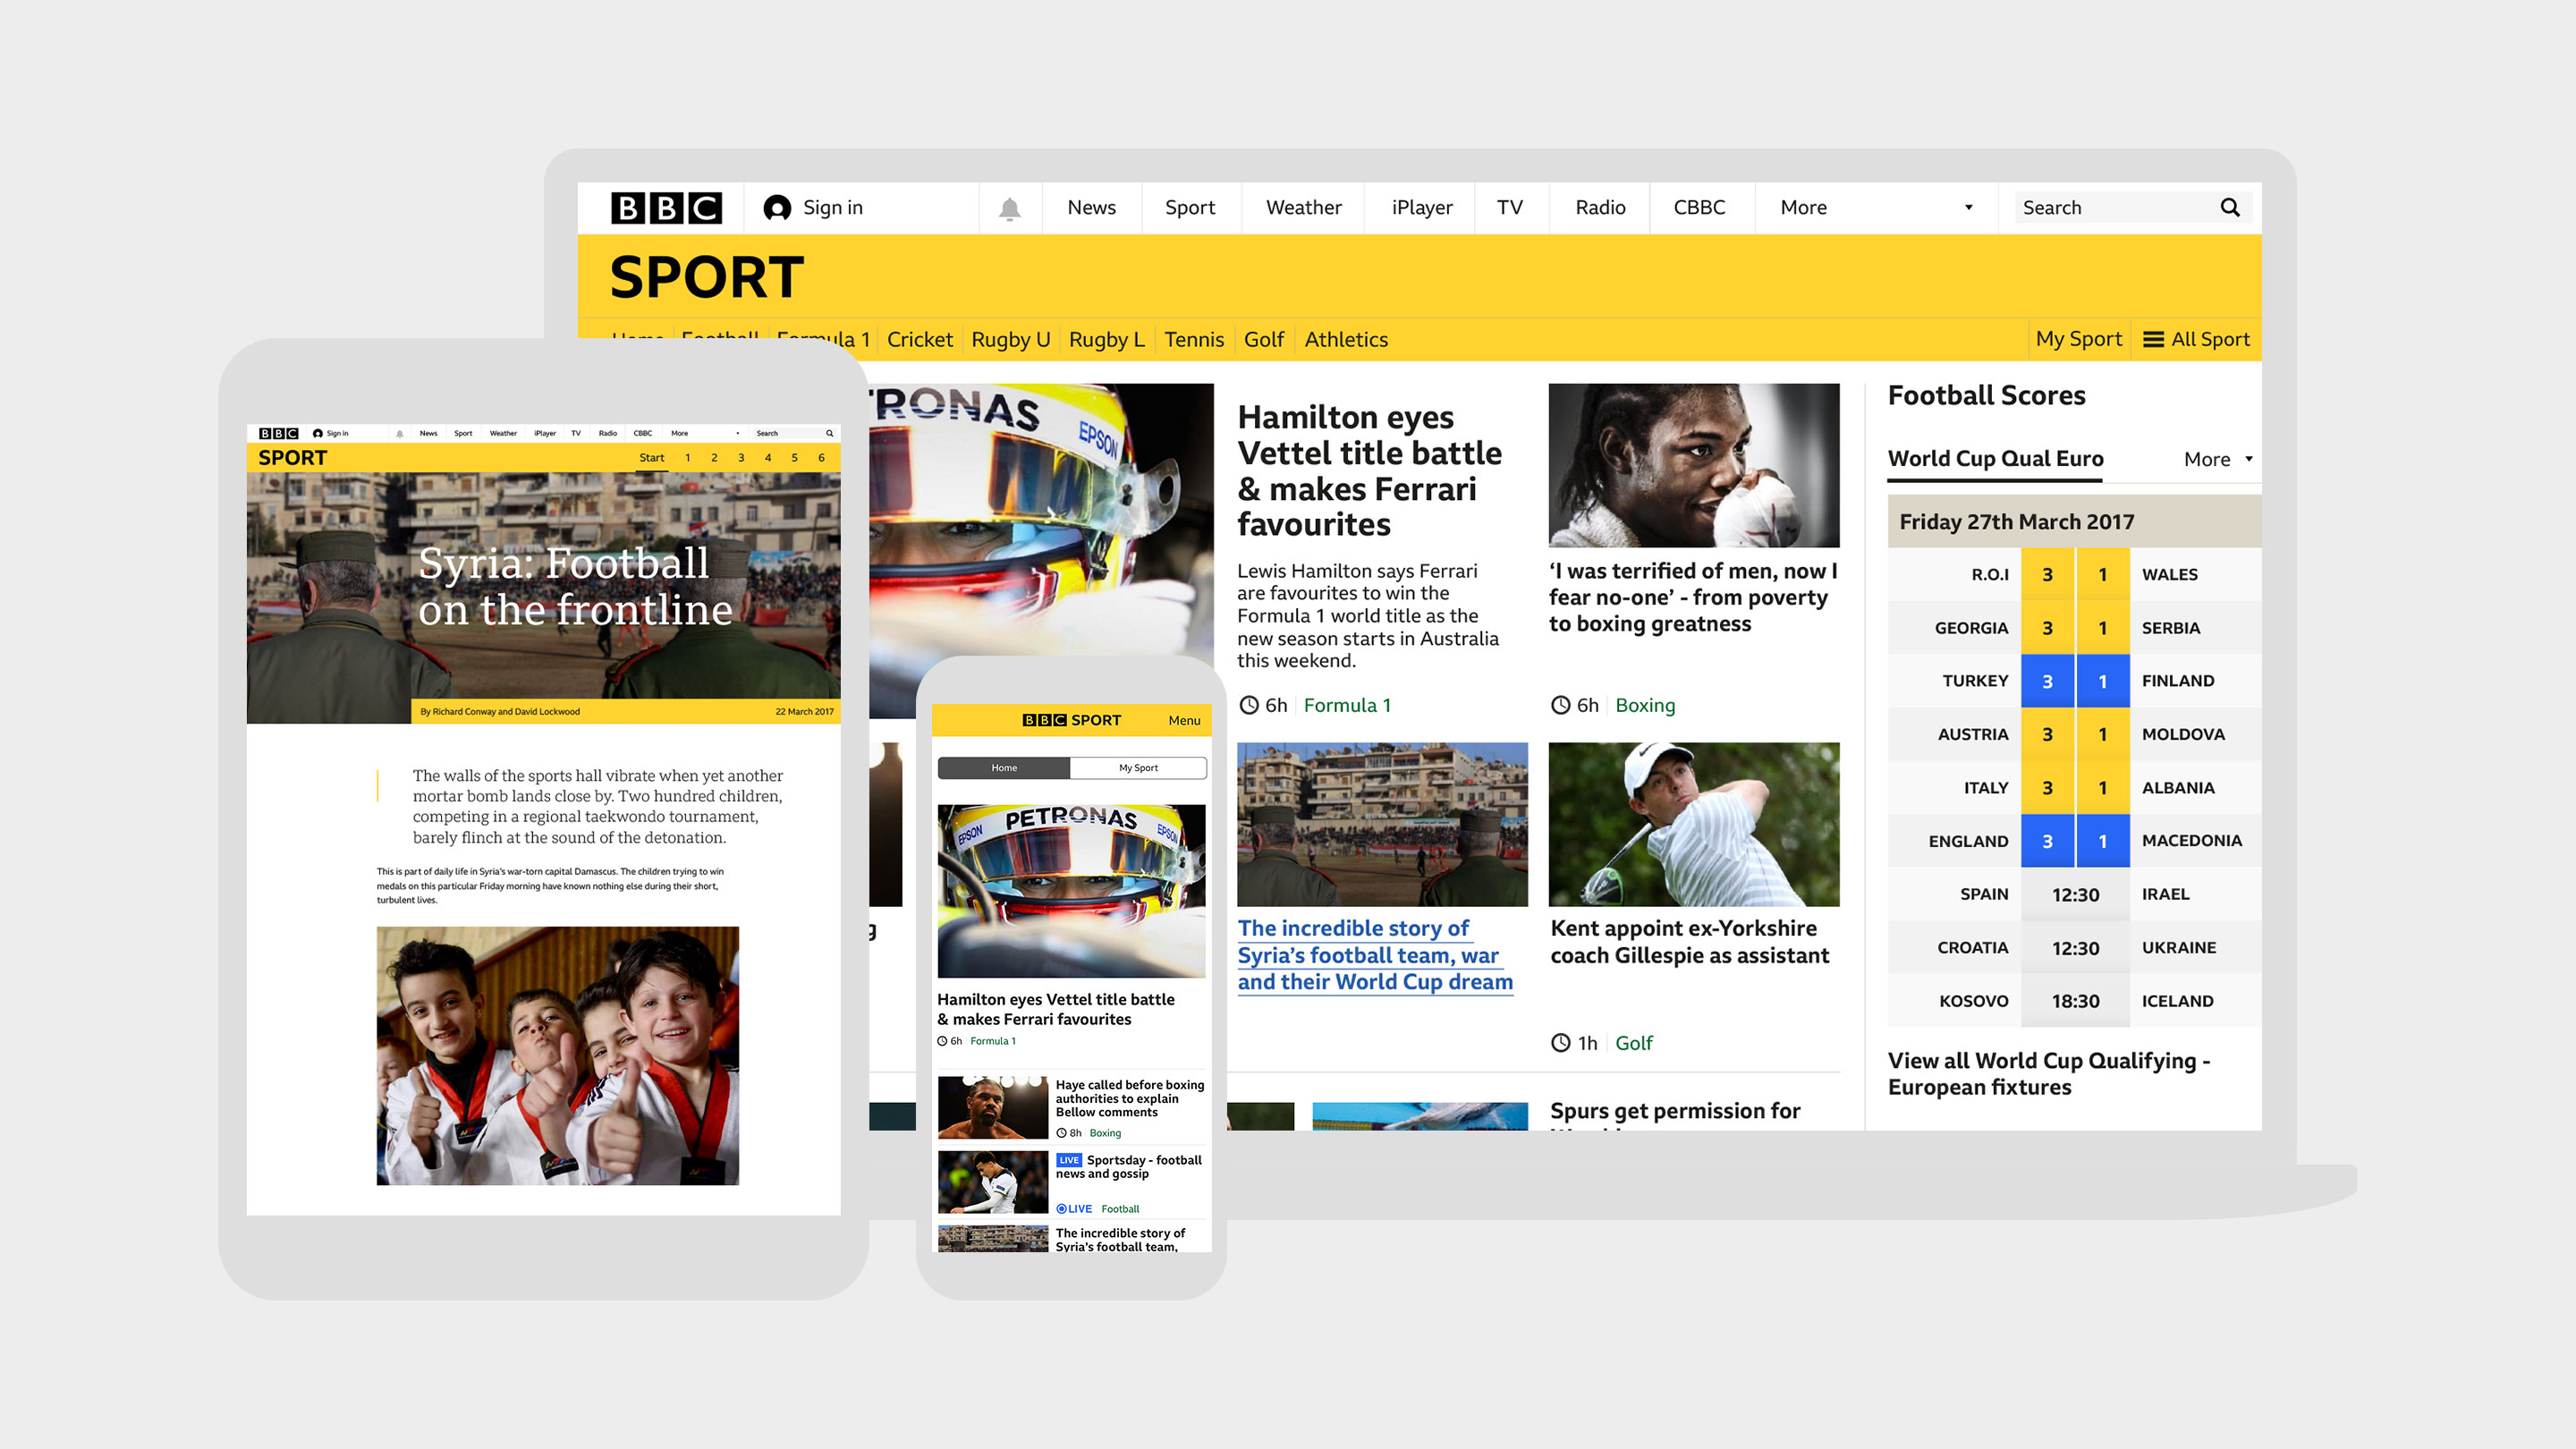This screenshot has height=1449, width=2576.
Task: Open the Hamilton eyes Vettel title battle headline
Action: coord(1369,471)
